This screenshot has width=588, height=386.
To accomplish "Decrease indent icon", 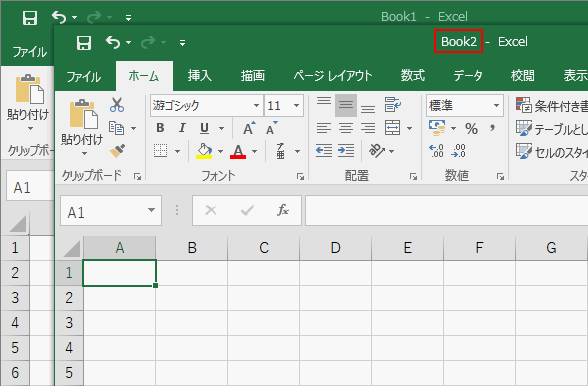I will (324, 151).
